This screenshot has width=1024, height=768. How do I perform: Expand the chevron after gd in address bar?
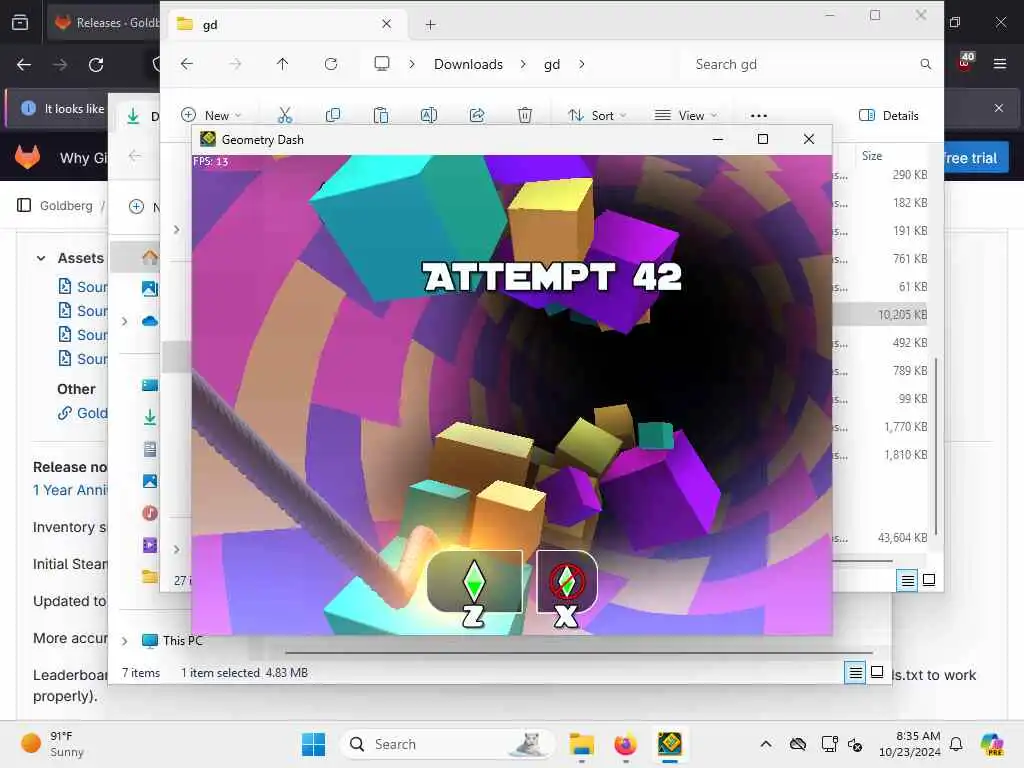[582, 64]
